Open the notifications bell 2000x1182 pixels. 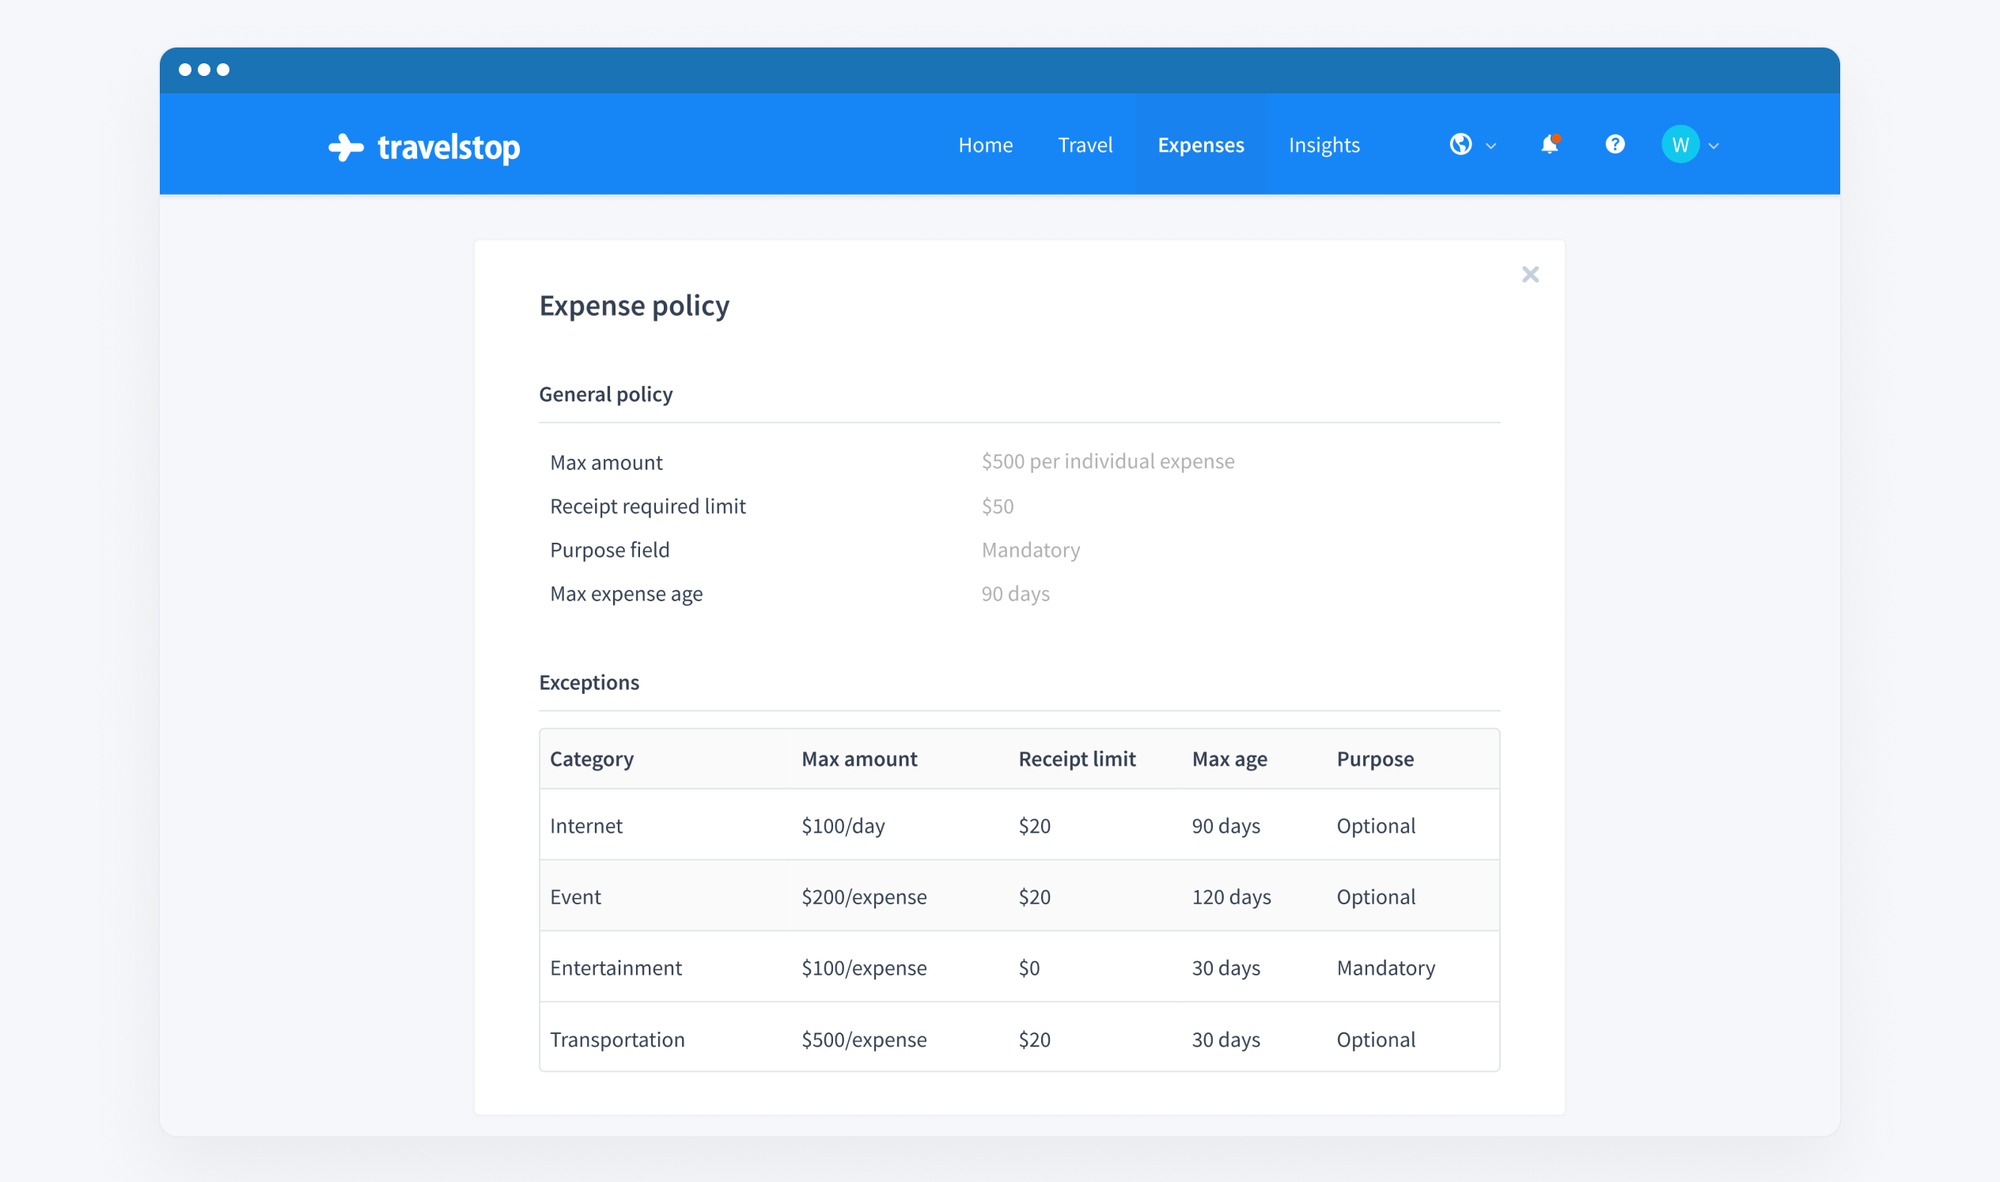[1550, 145]
